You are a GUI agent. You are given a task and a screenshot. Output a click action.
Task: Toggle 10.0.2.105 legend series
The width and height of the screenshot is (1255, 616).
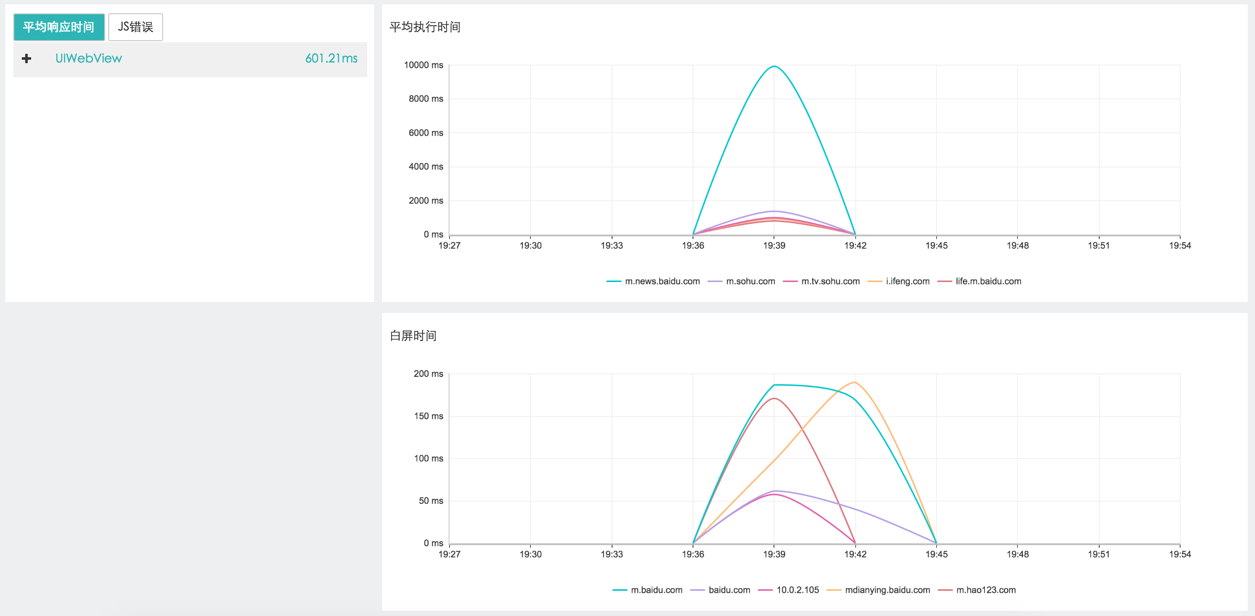coord(788,590)
